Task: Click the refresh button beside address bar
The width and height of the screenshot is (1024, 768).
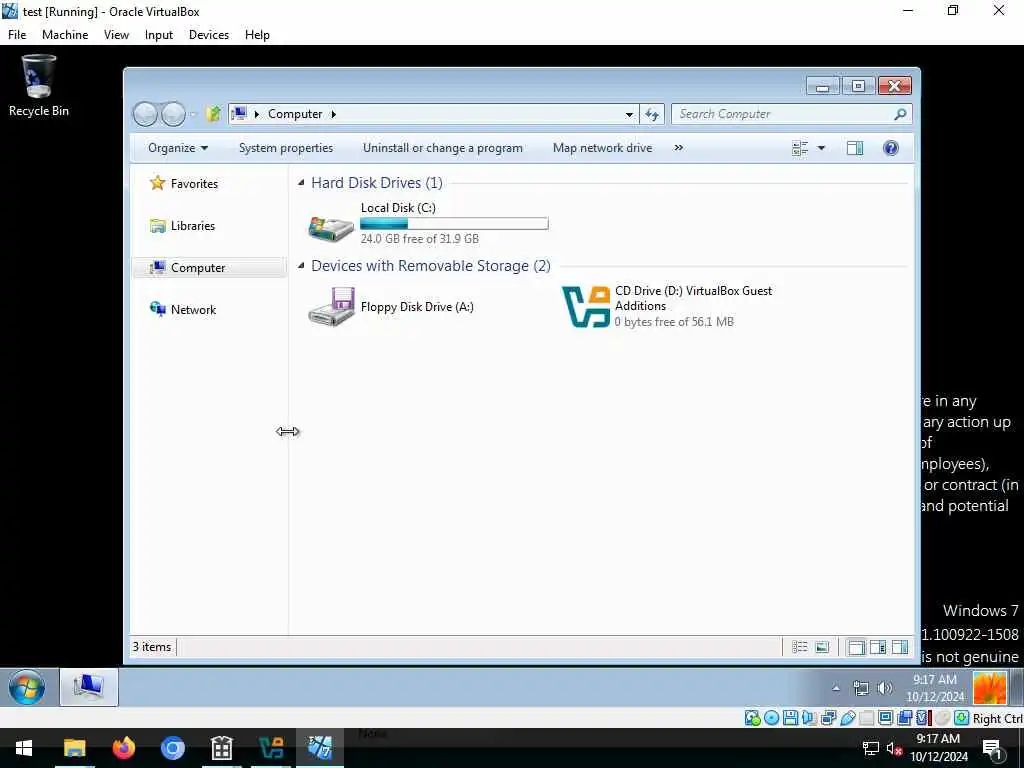Action: 652,114
